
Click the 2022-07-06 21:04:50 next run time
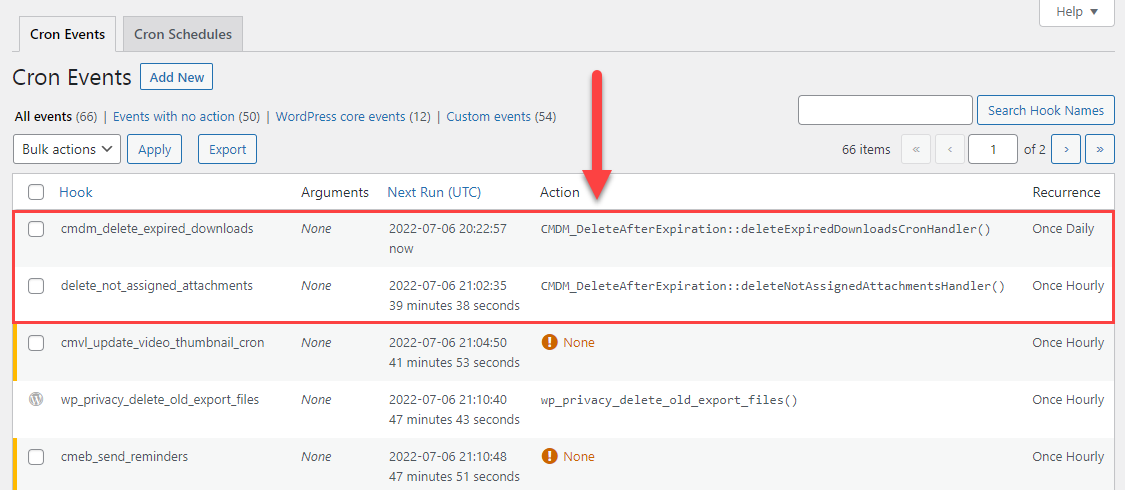pyautogui.click(x=448, y=343)
